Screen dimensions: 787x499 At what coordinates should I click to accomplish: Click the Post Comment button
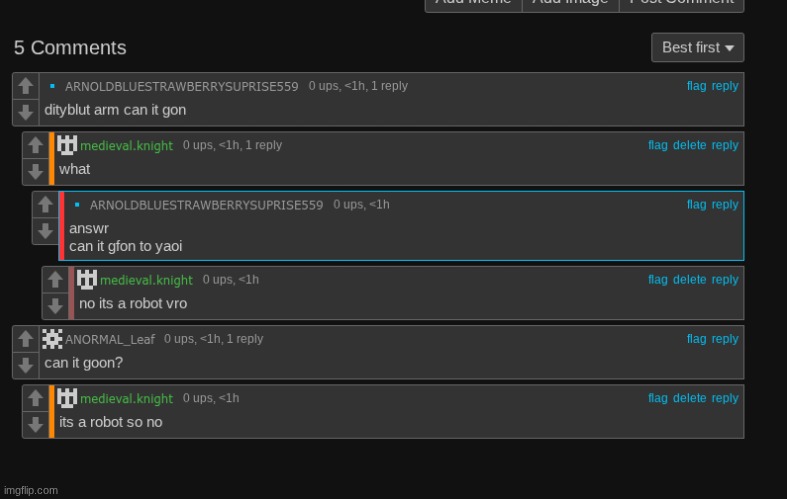point(681,1)
